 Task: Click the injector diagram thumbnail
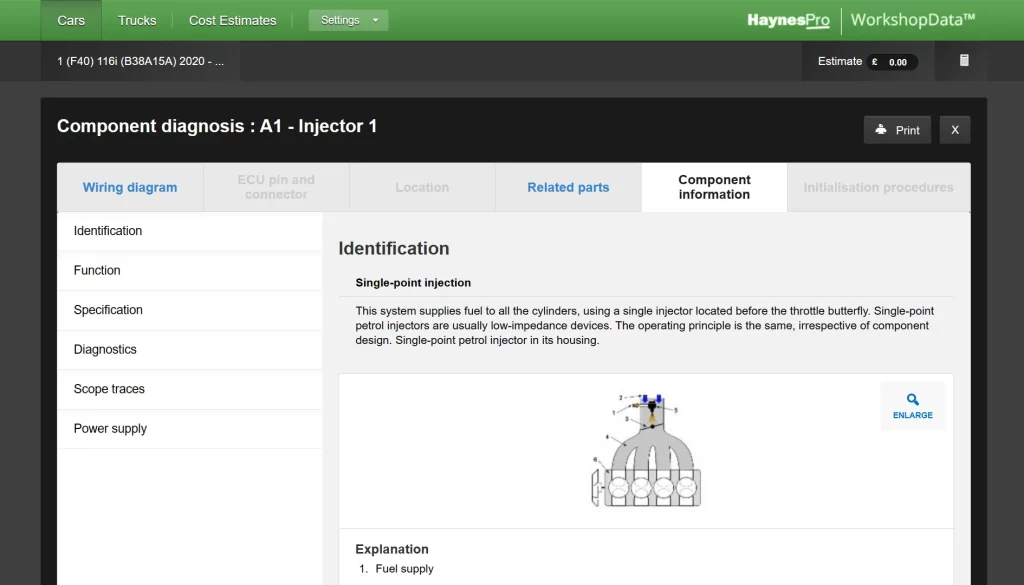click(645, 450)
